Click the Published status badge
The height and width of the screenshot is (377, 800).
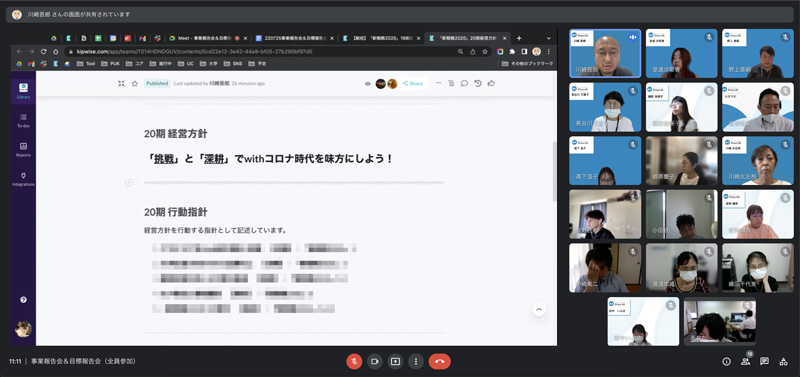[157, 83]
